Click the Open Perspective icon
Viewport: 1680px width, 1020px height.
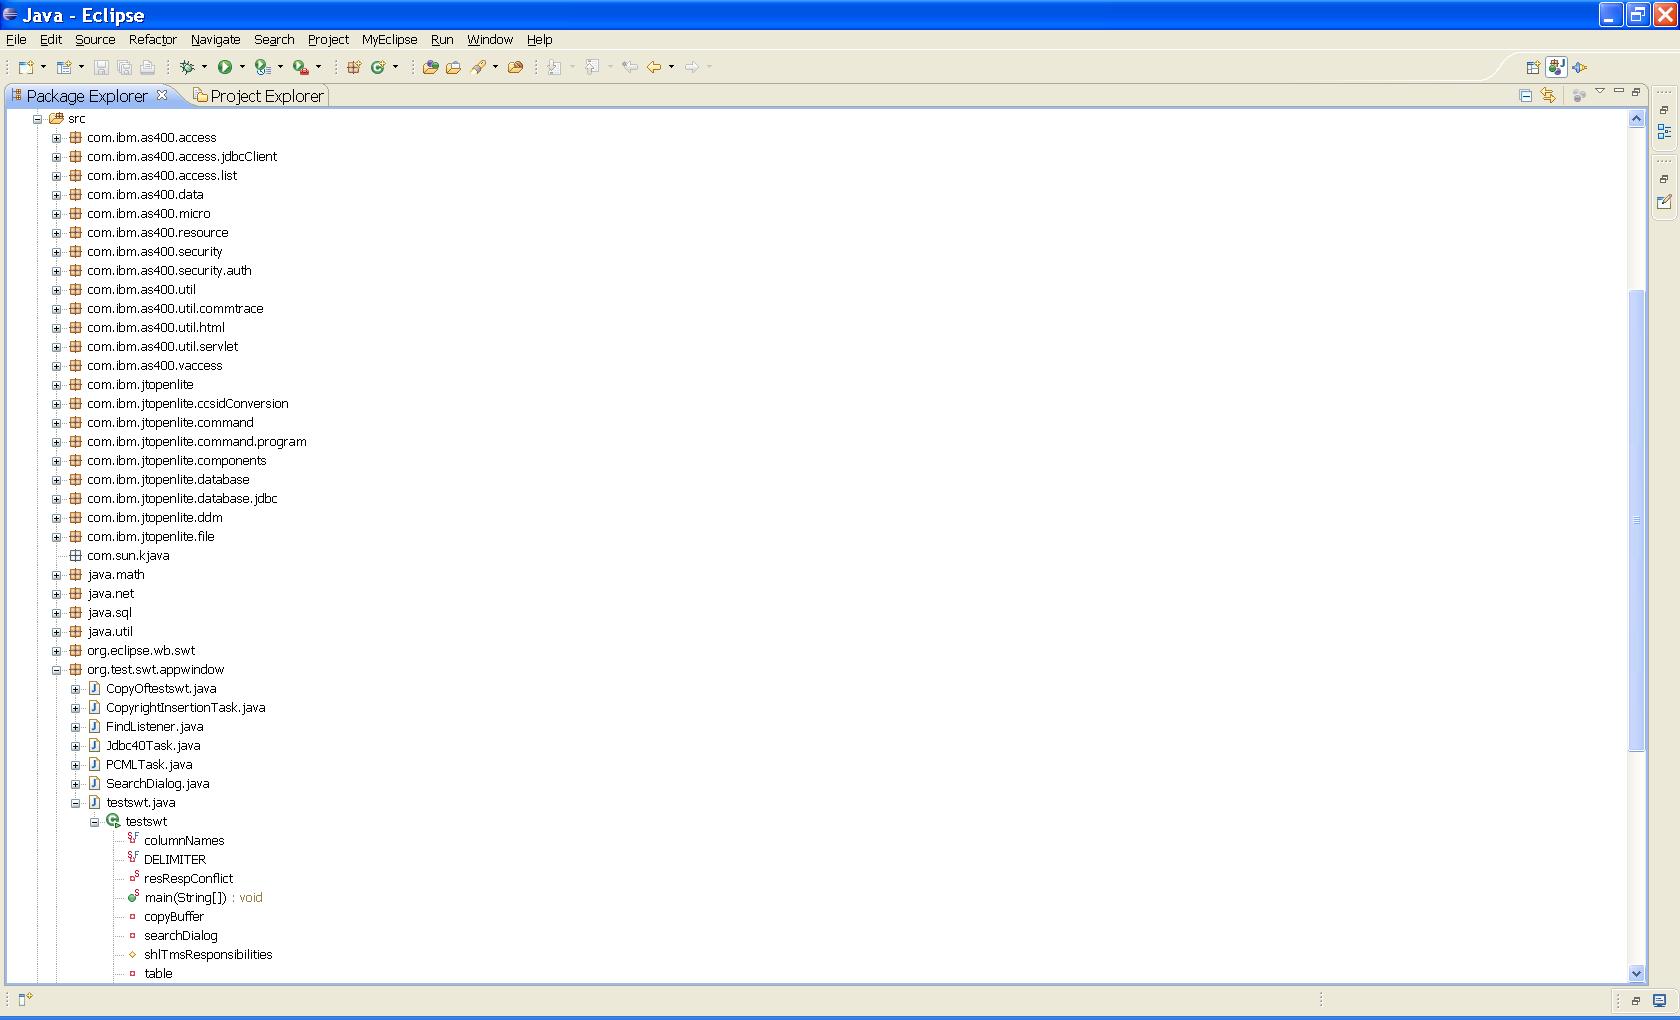tap(1533, 67)
